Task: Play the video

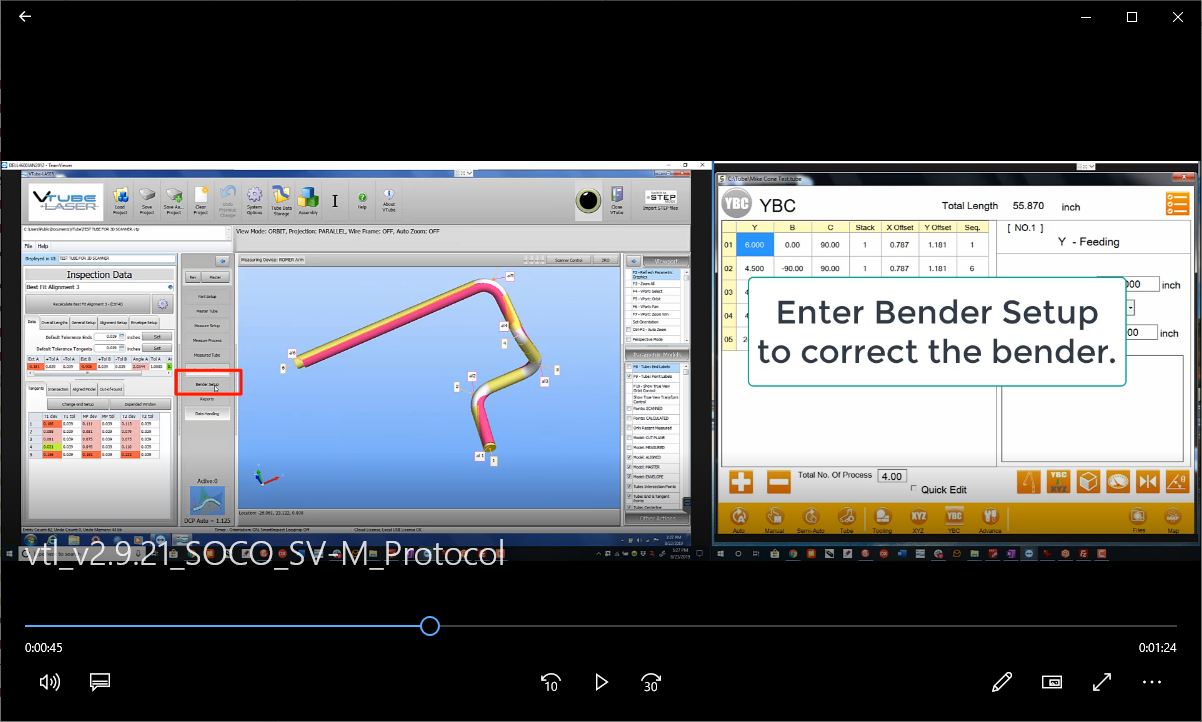Action: click(601, 682)
